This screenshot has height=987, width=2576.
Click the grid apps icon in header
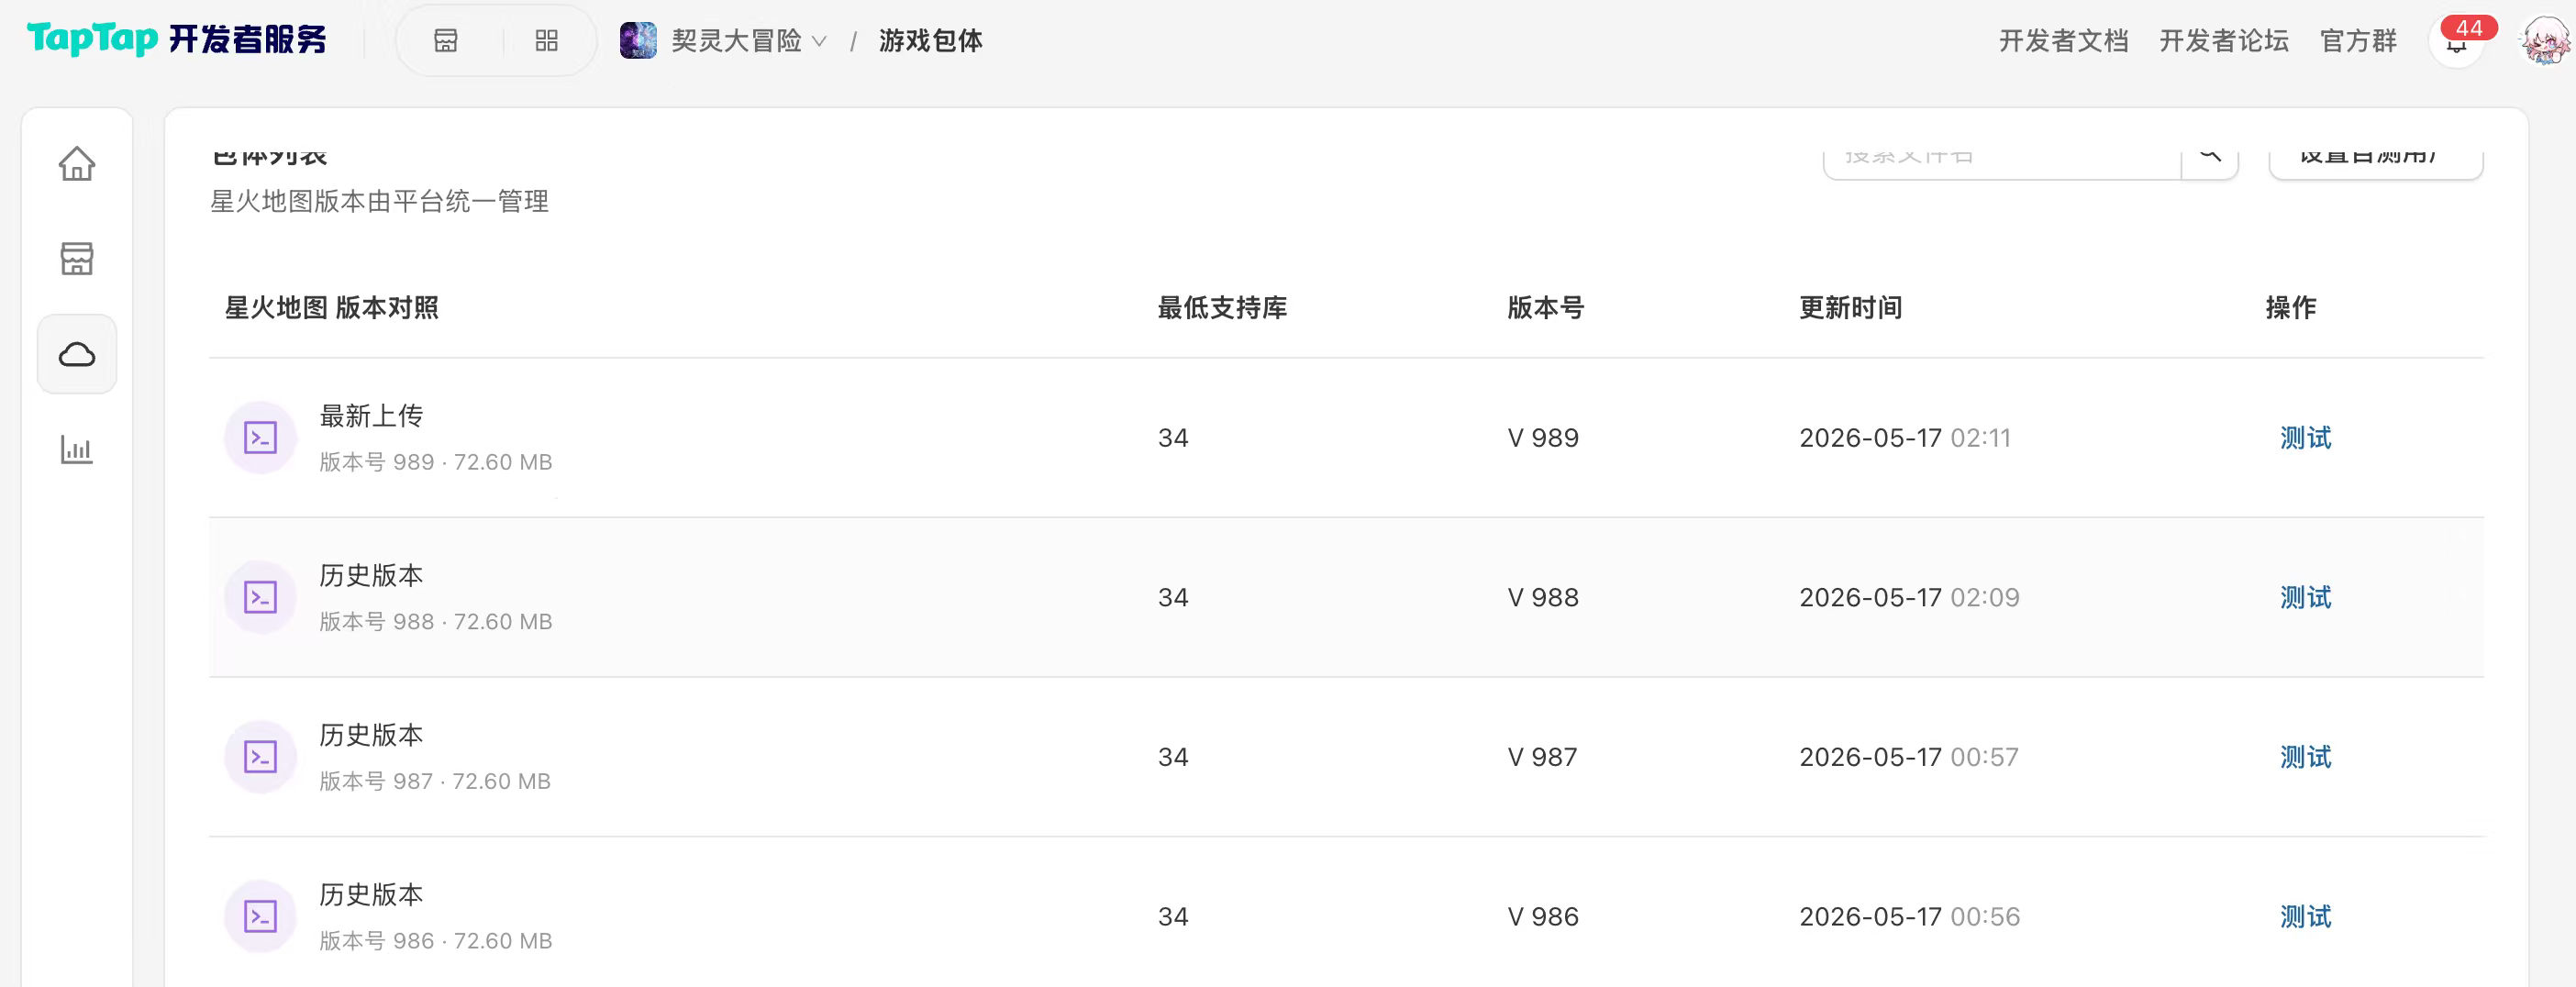[546, 41]
